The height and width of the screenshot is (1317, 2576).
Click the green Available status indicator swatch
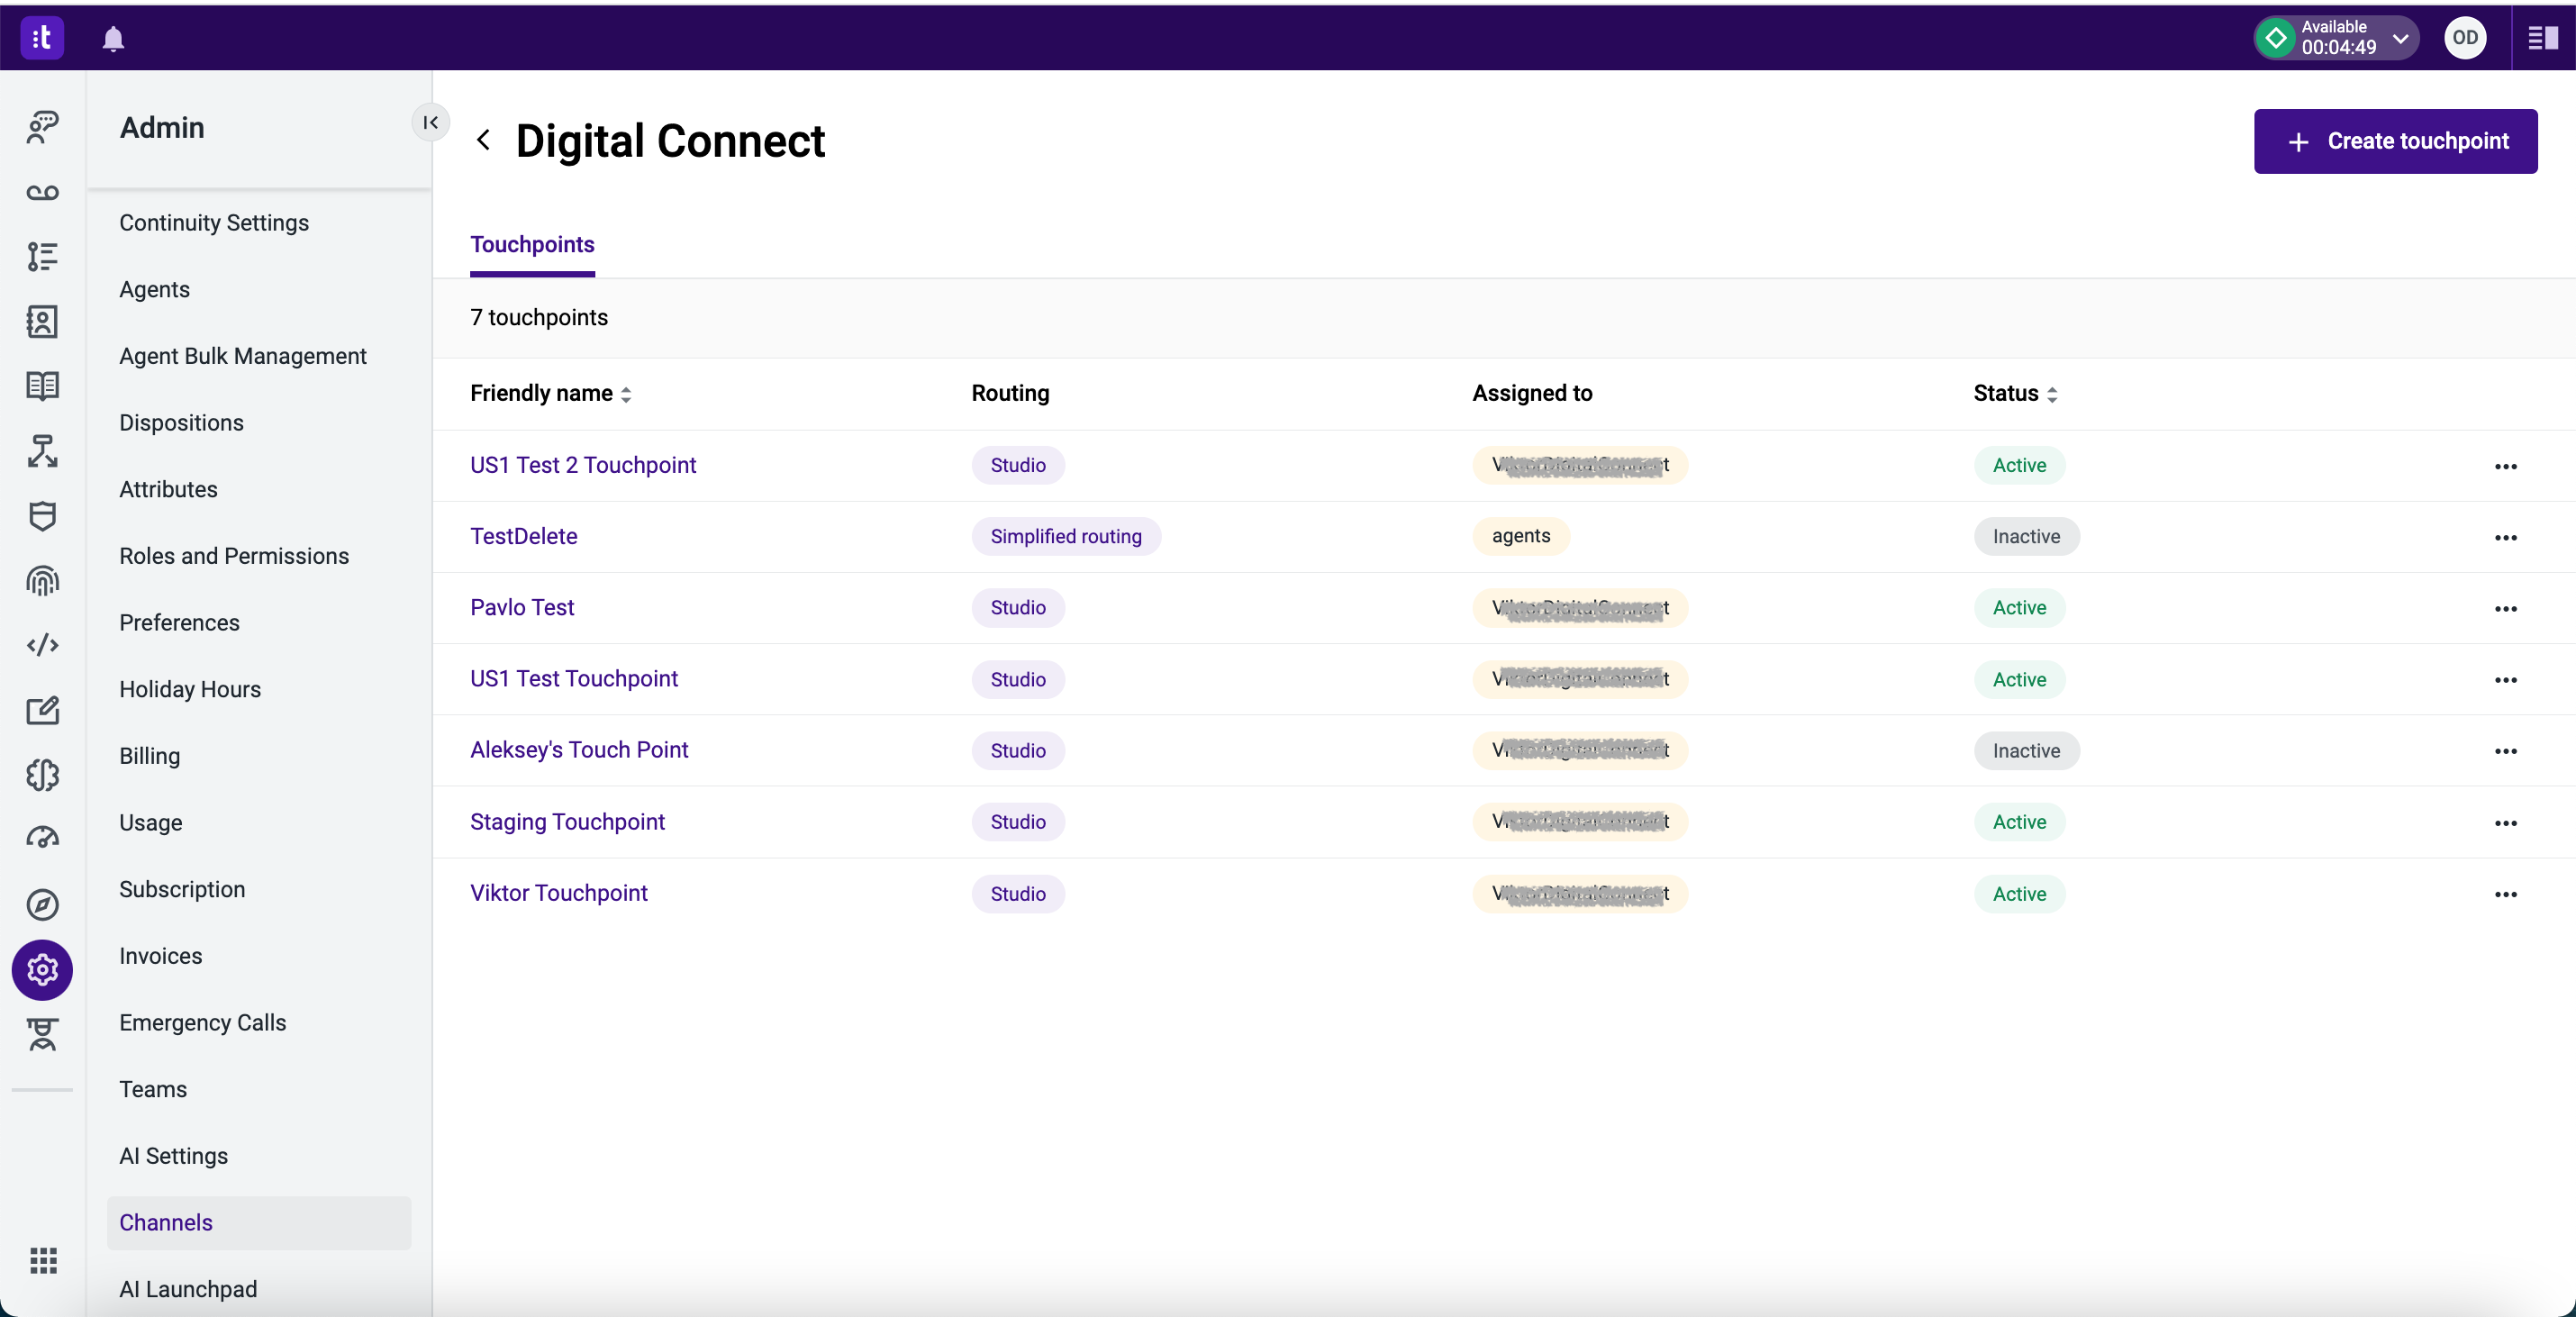click(2275, 38)
